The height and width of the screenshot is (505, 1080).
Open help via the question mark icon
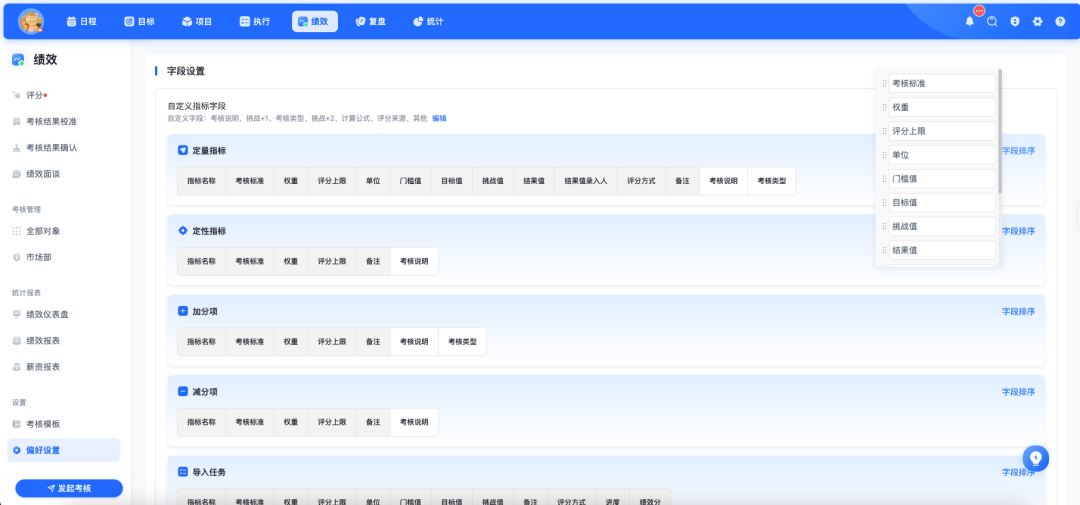(1060, 21)
